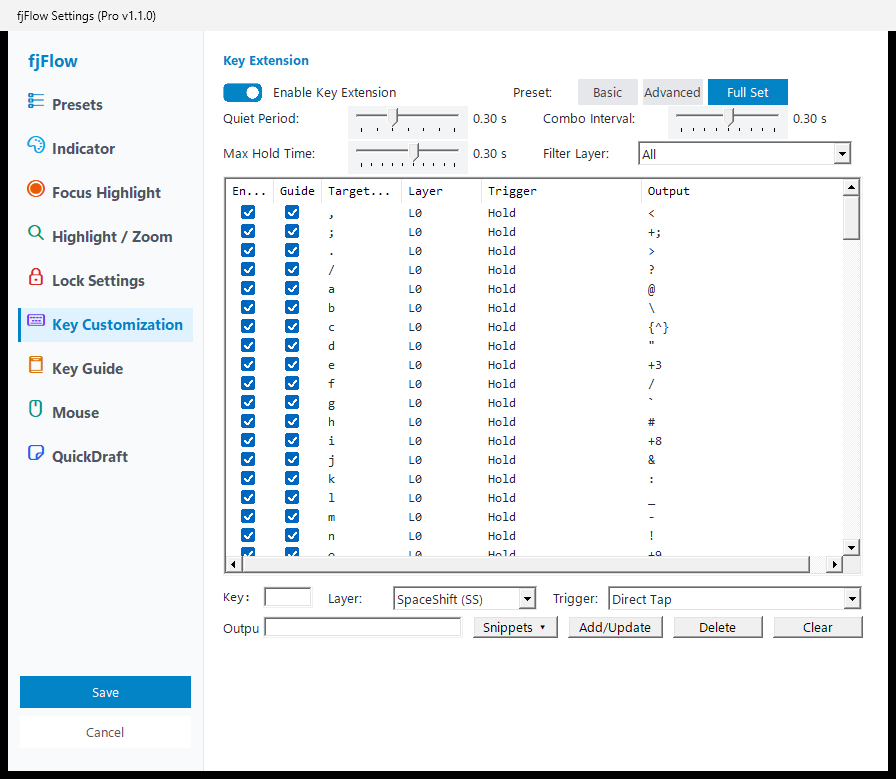Screen dimensions: 896x779
Task: Select the row with output +8
Action: [534, 441]
